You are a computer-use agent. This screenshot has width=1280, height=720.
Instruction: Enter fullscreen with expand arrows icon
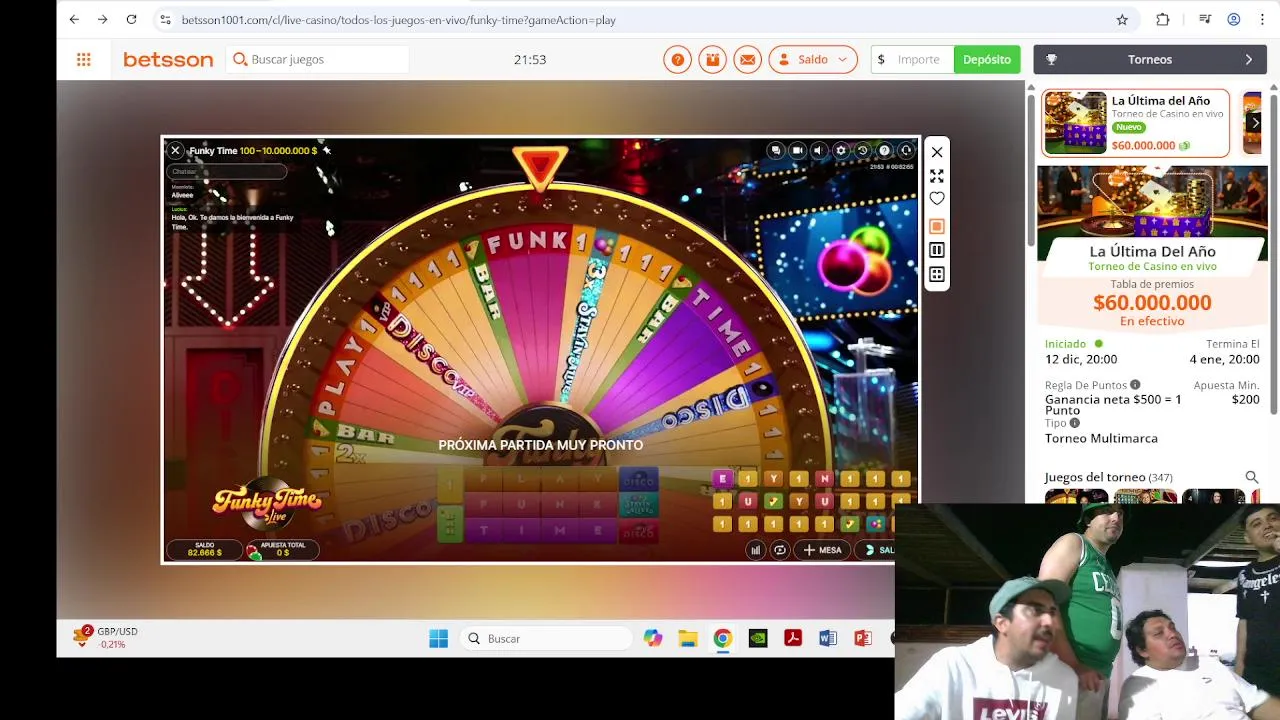(x=937, y=176)
